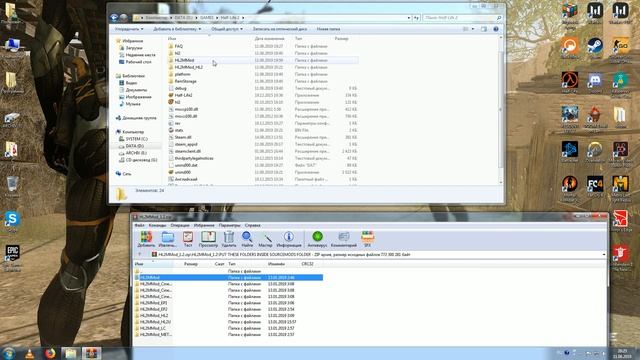
Task: Sort WinRAR list by Размер column header
Action: tap(191, 264)
